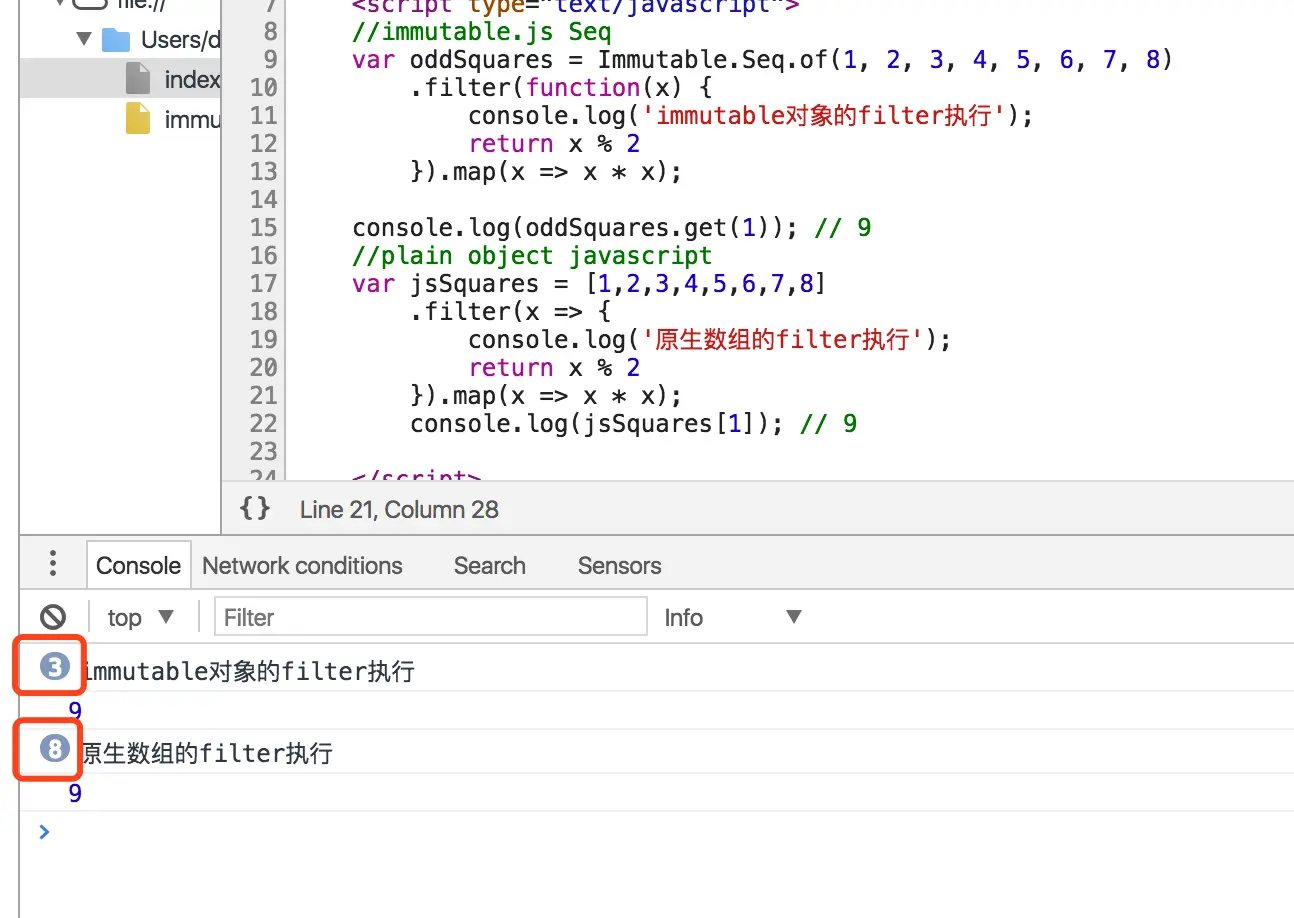The width and height of the screenshot is (1294, 918).
Task: Collapse the Users folder tree arrow
Action: pos(83,40)
